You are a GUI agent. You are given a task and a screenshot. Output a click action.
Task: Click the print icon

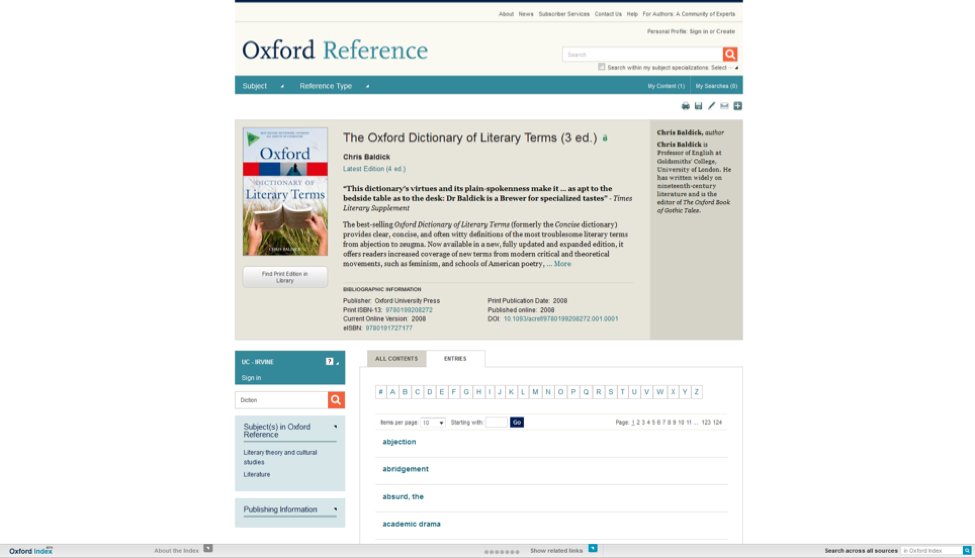point(685,106)
